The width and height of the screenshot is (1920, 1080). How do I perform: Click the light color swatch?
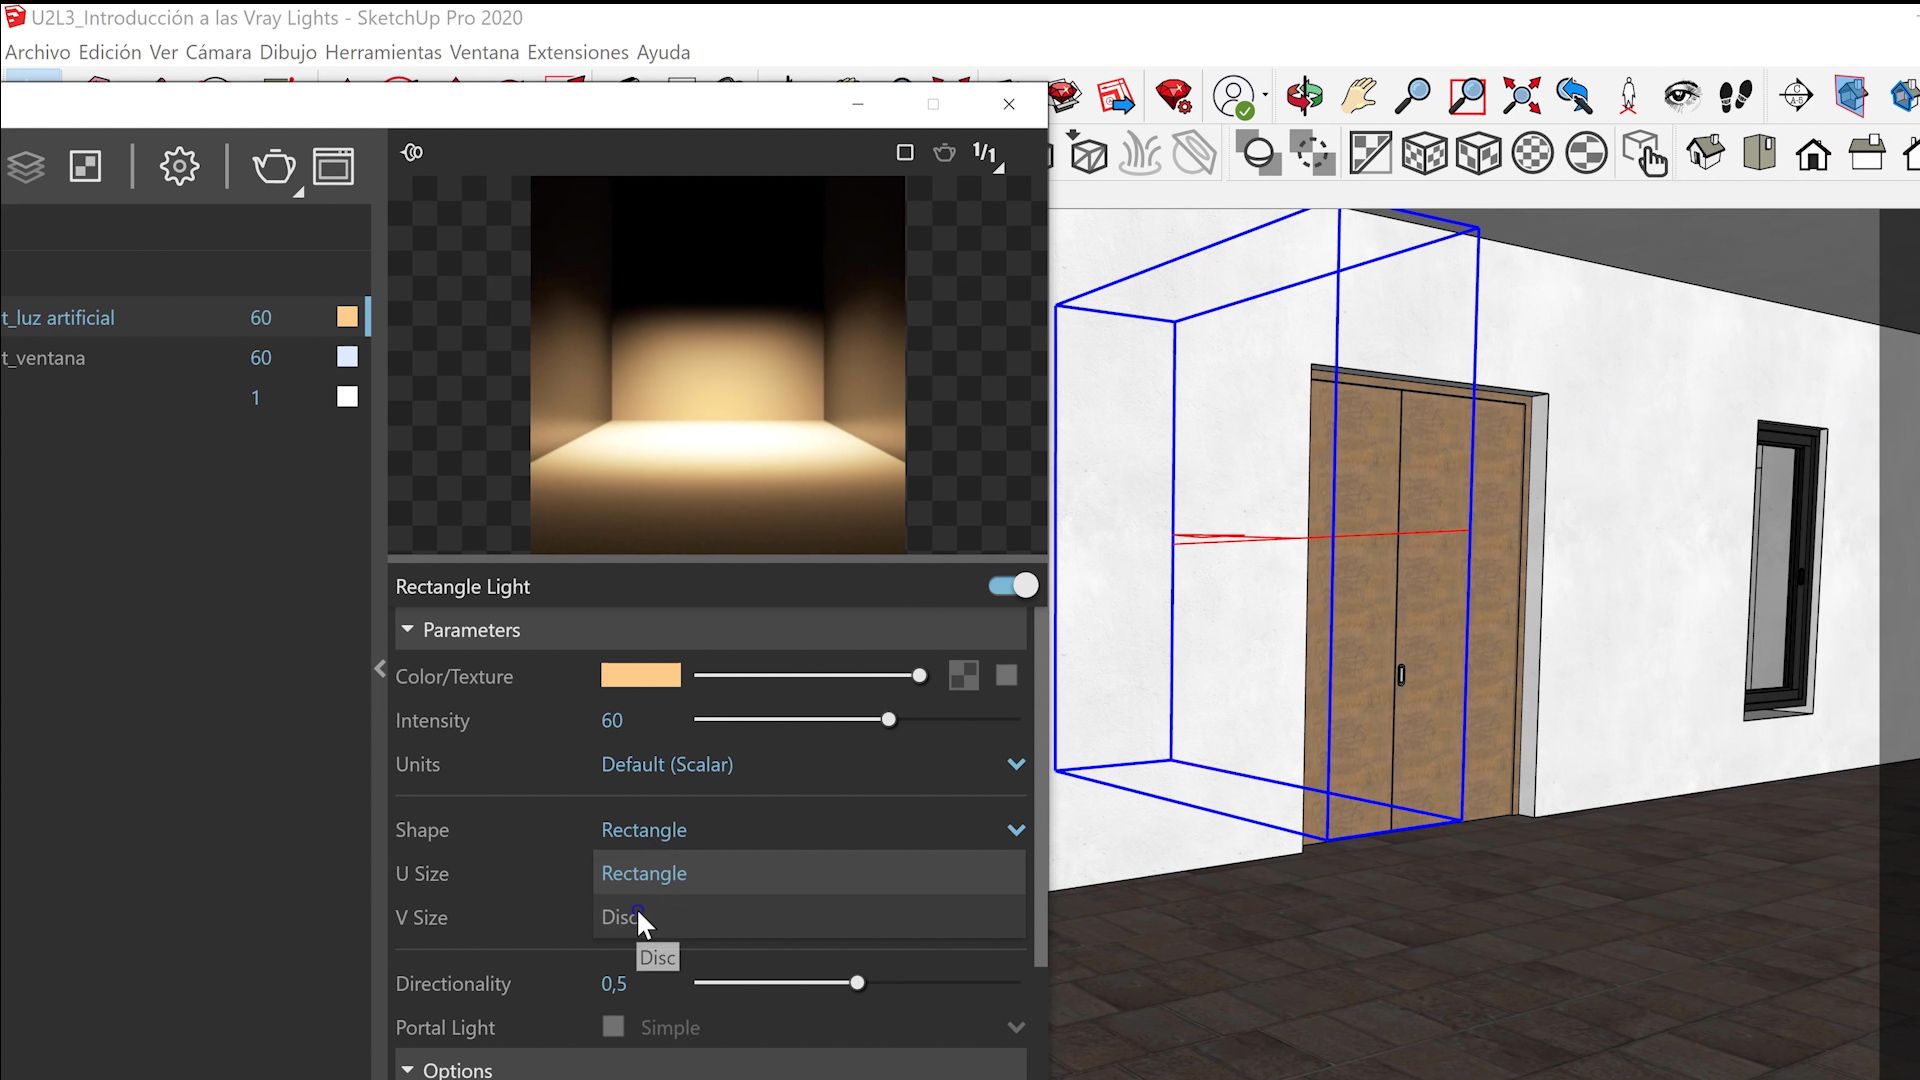pos(640,676)
